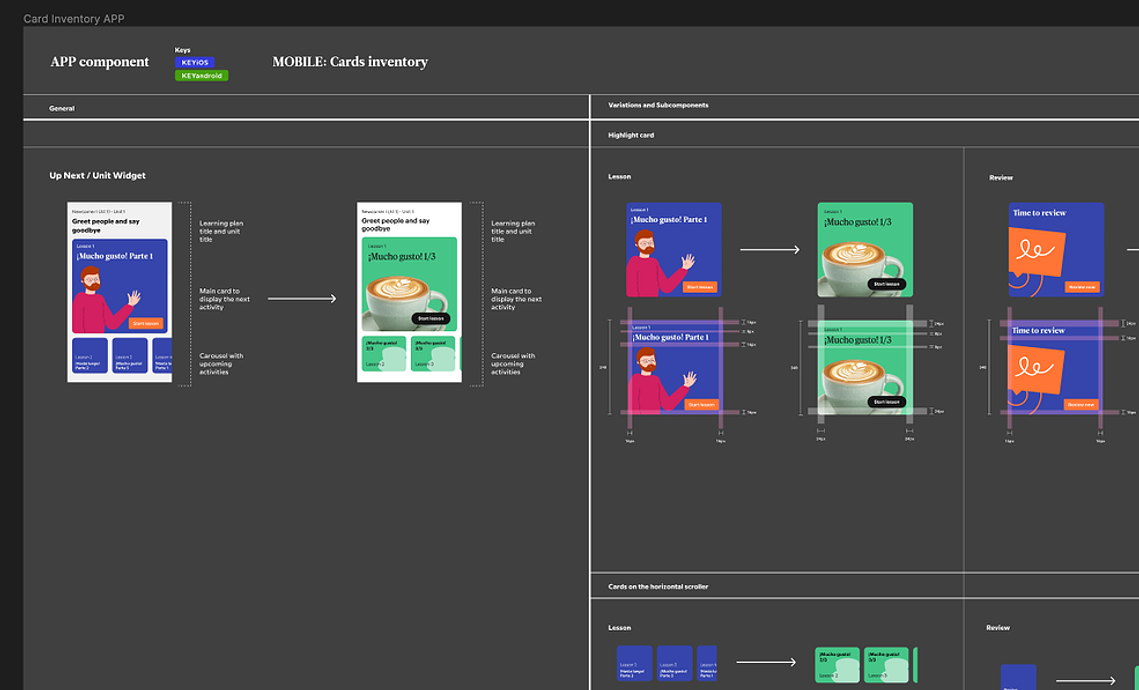1139x690 pixels.
Task: Click the Card Inventory APP frame title
Action: point(73,19)
